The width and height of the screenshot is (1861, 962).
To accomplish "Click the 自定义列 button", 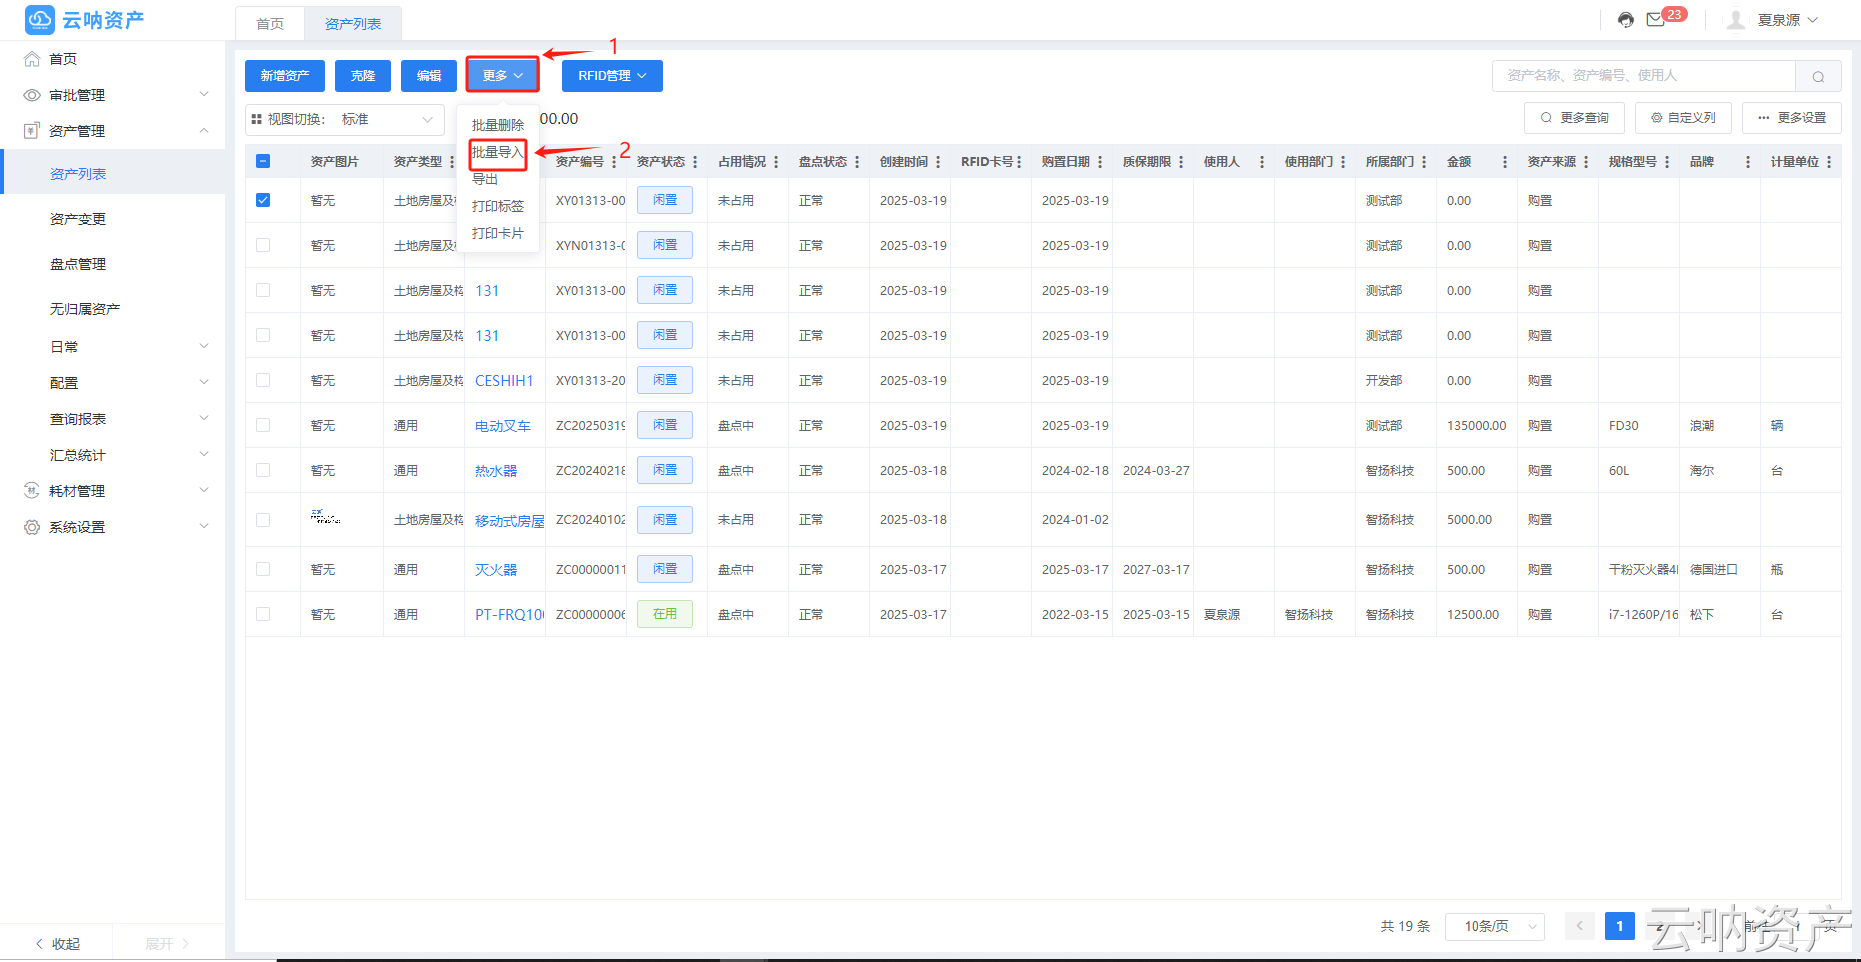I will 1683,118.
